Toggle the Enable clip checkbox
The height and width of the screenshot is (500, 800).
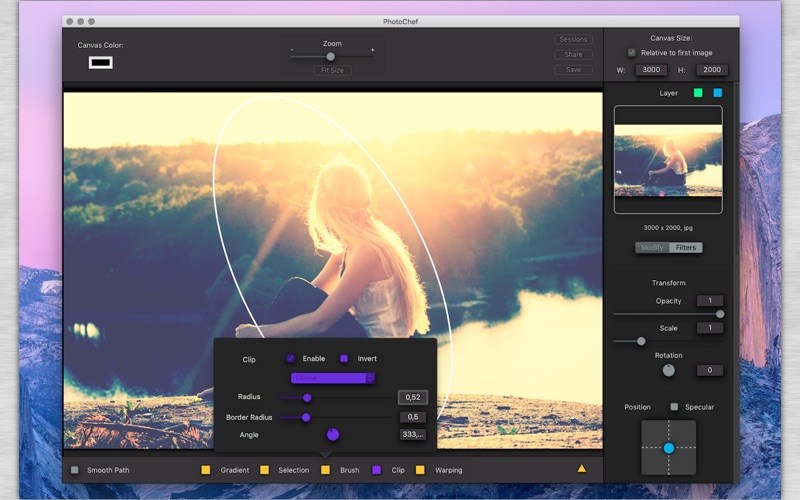[290, 358]
